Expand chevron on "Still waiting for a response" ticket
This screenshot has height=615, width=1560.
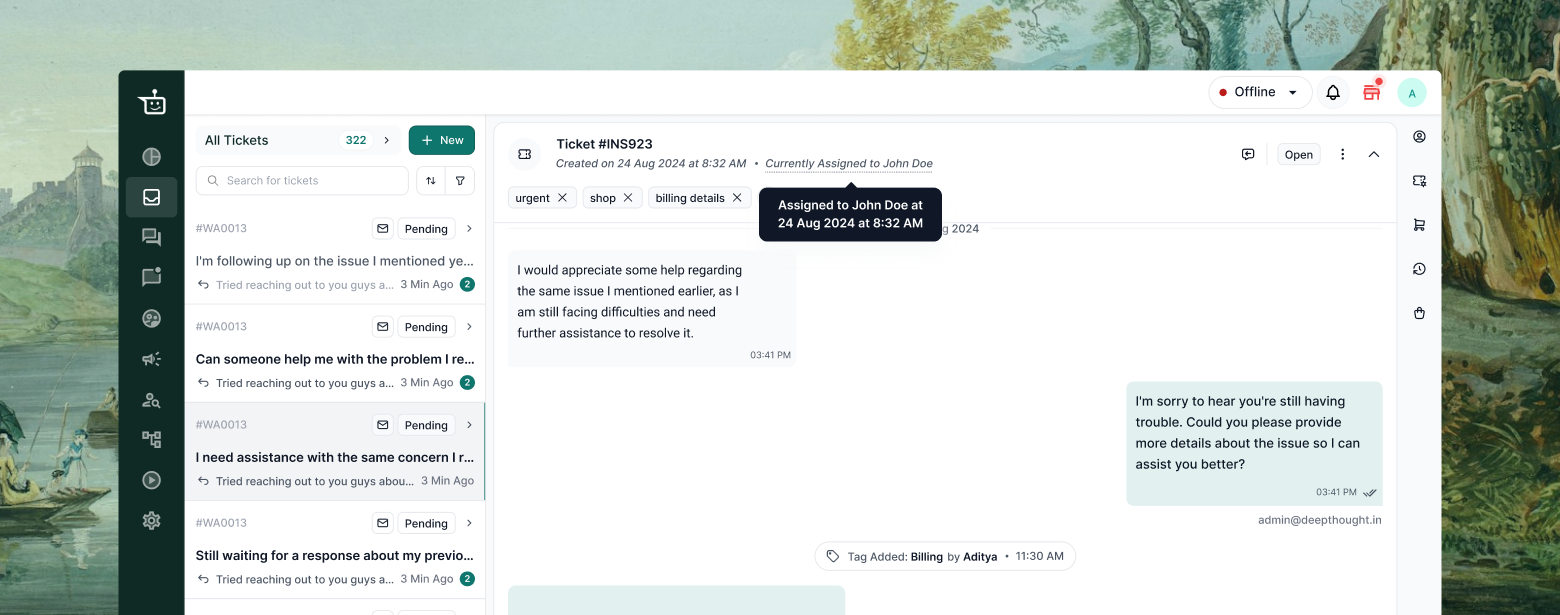[469, 523]
